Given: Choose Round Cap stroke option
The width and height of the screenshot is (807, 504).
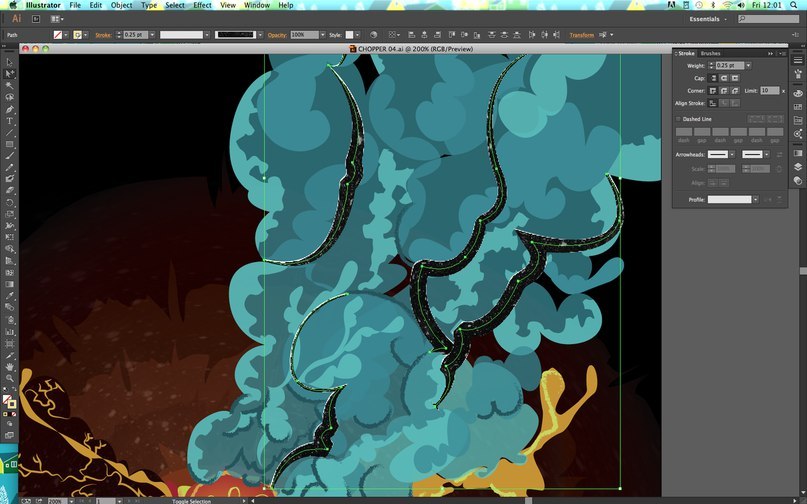Looking at the screenshot, I should (x=724, y=78).
